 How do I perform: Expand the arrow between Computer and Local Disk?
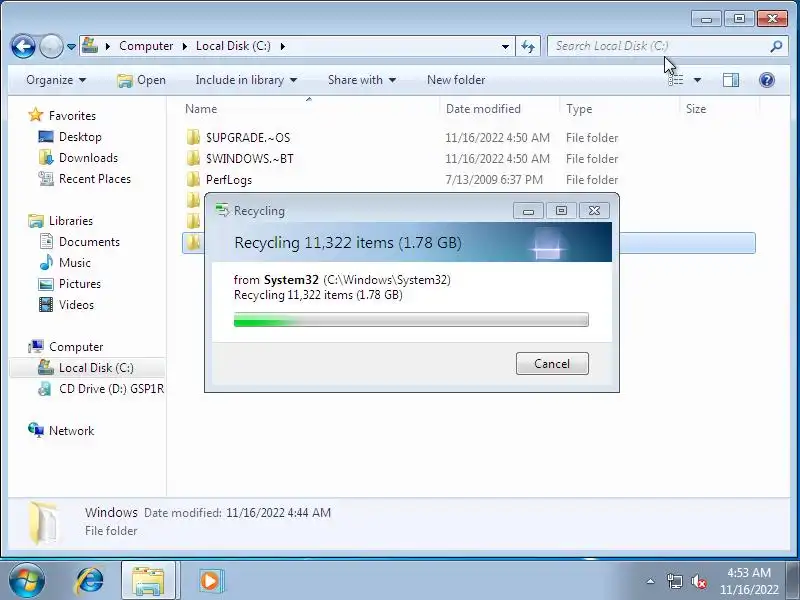(x=185, y=46)
